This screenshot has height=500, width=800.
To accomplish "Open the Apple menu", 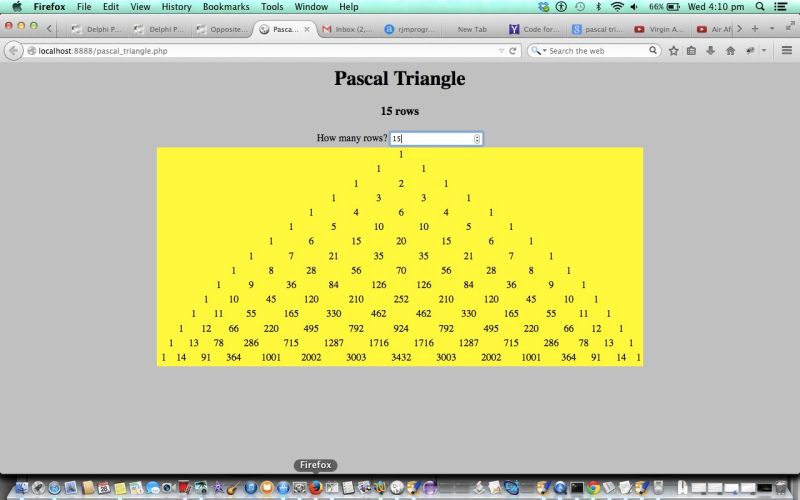I will point(17,7).
